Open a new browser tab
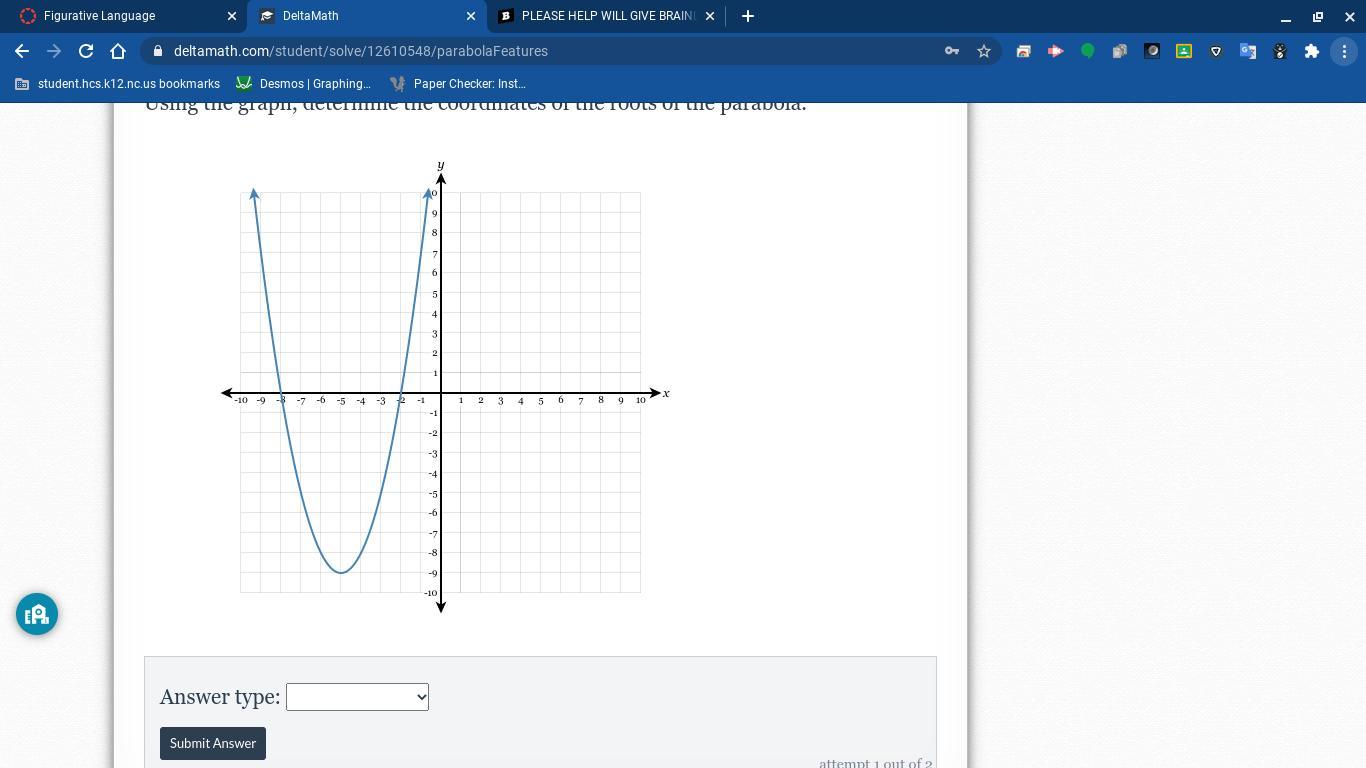 click(748, 16)
